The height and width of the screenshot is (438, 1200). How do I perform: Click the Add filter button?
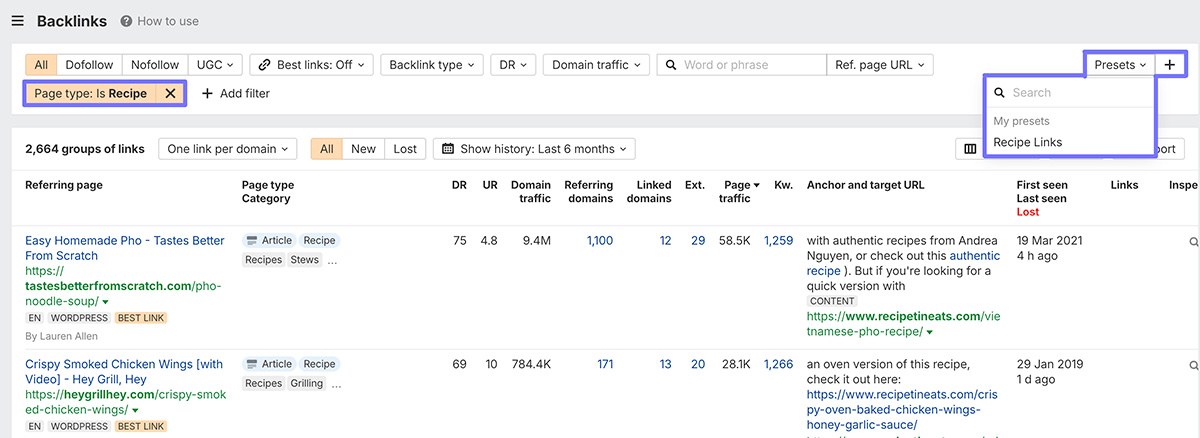236,93
